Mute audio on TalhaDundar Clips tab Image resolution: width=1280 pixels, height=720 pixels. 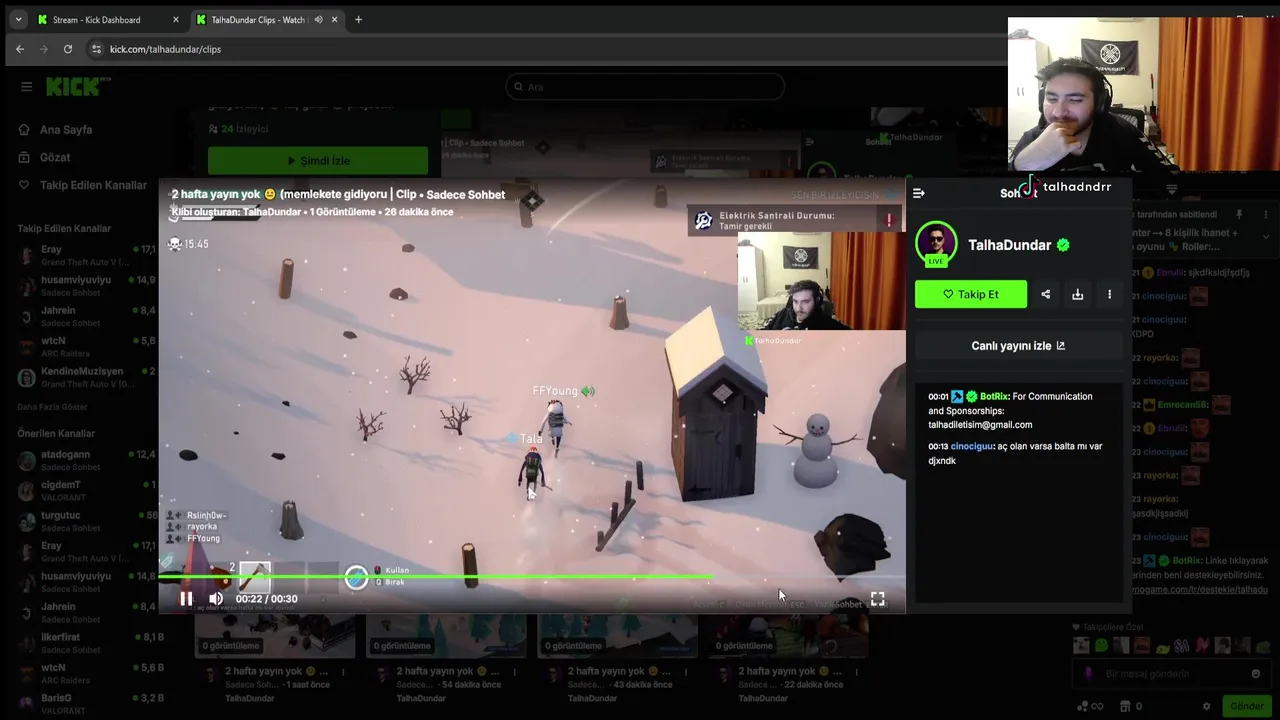coord(318,20)
